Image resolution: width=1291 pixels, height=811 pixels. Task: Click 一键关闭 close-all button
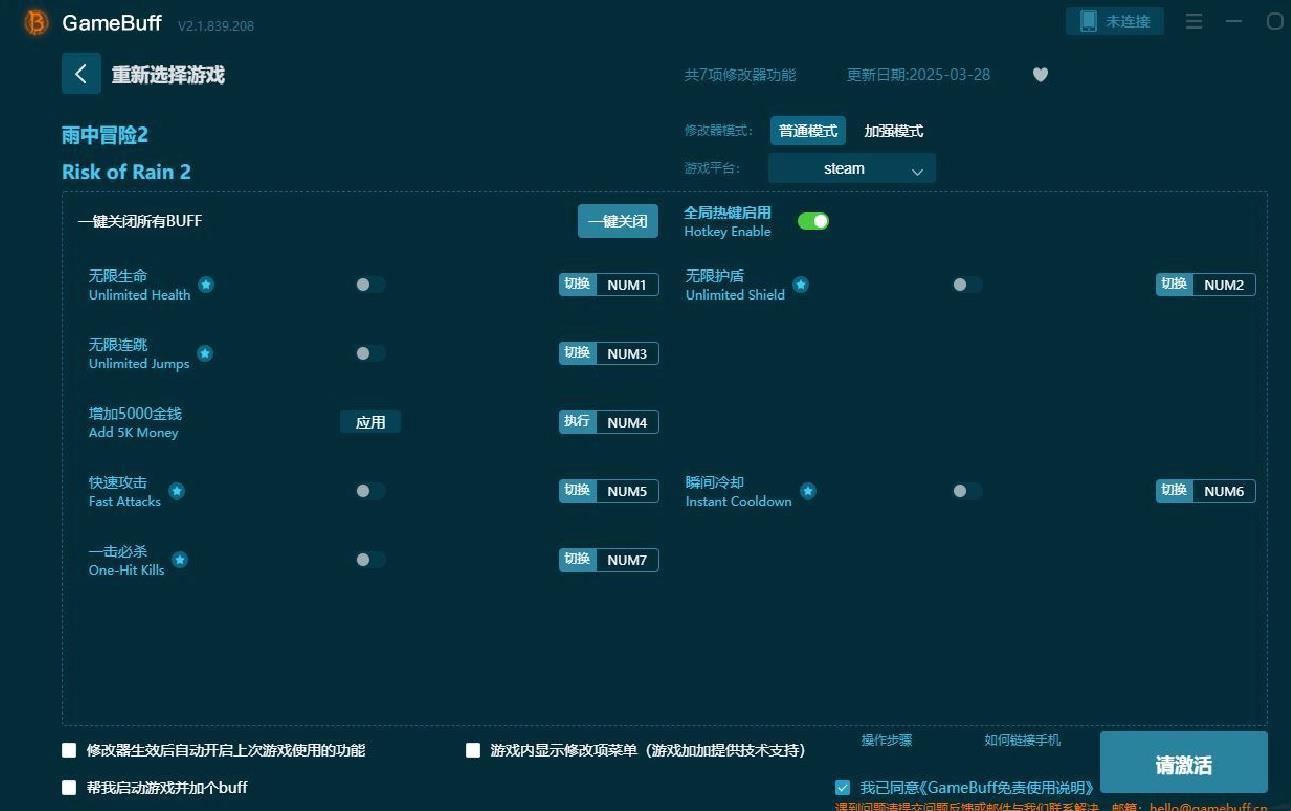617,221
